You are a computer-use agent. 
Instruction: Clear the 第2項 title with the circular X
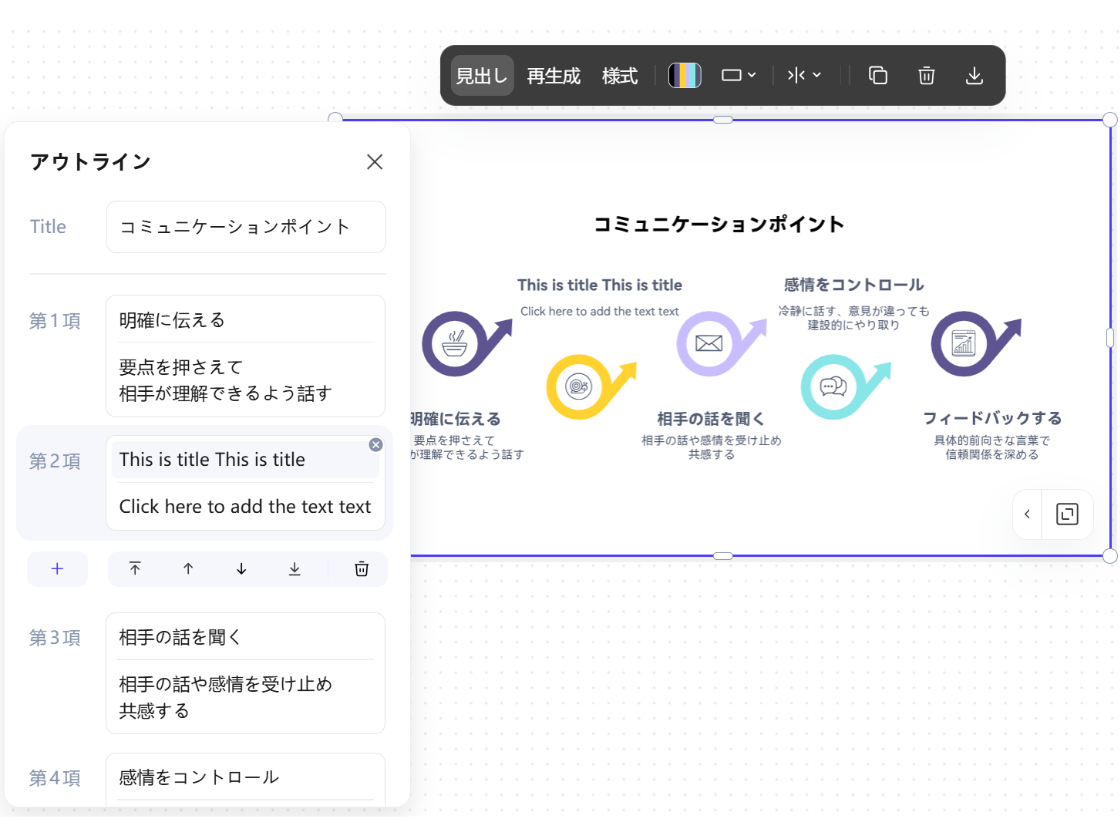click(x=375, y=444)
